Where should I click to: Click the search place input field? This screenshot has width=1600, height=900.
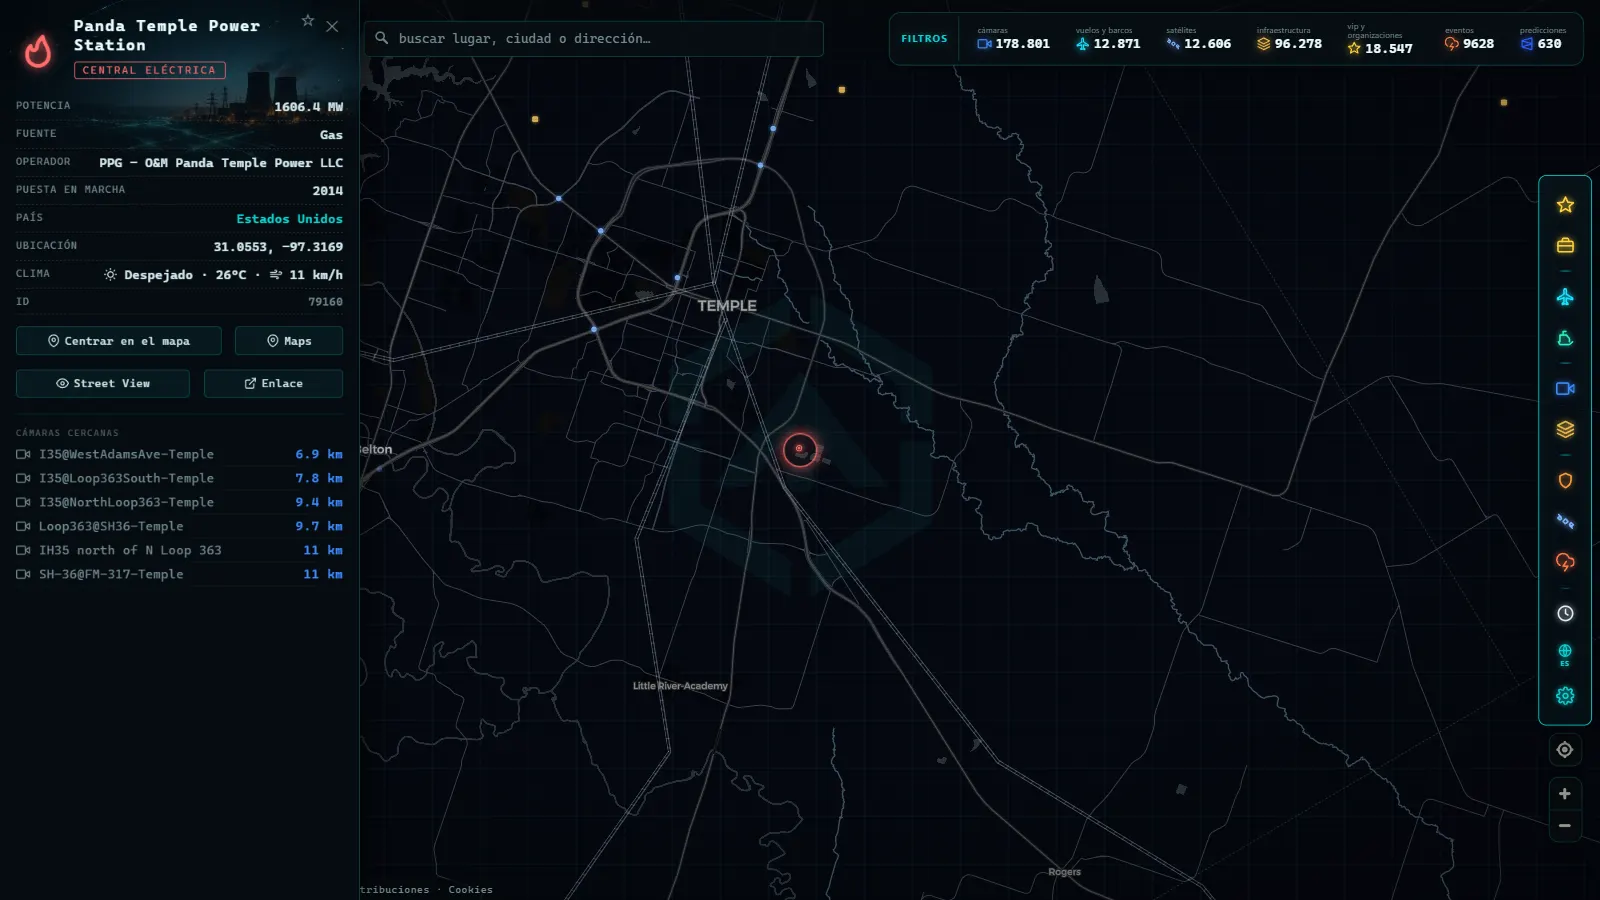[x=594, y=39]
